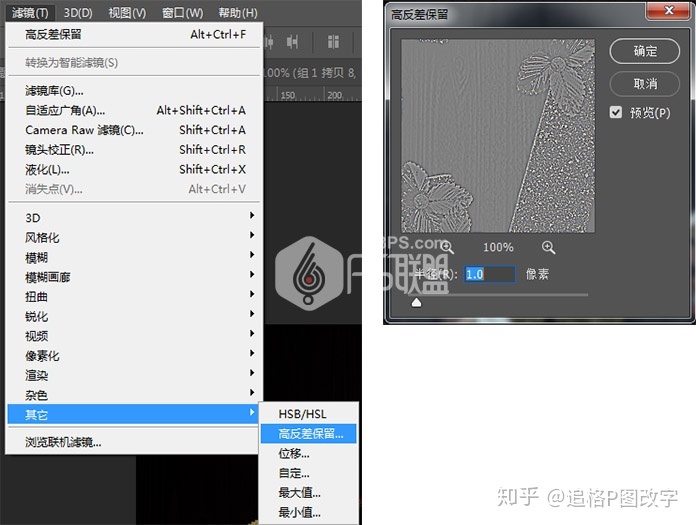Choose 消失点(V)... entry
Screen dimensions: 696x525
pos(134,189)
